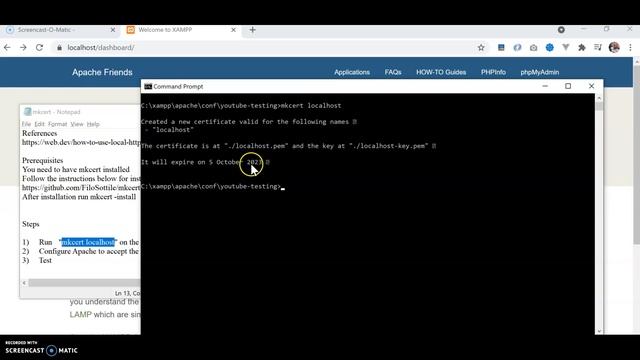Click the current youtube-testing prompt line
Viewport: 640px width, 360px height.
(213, 187)
